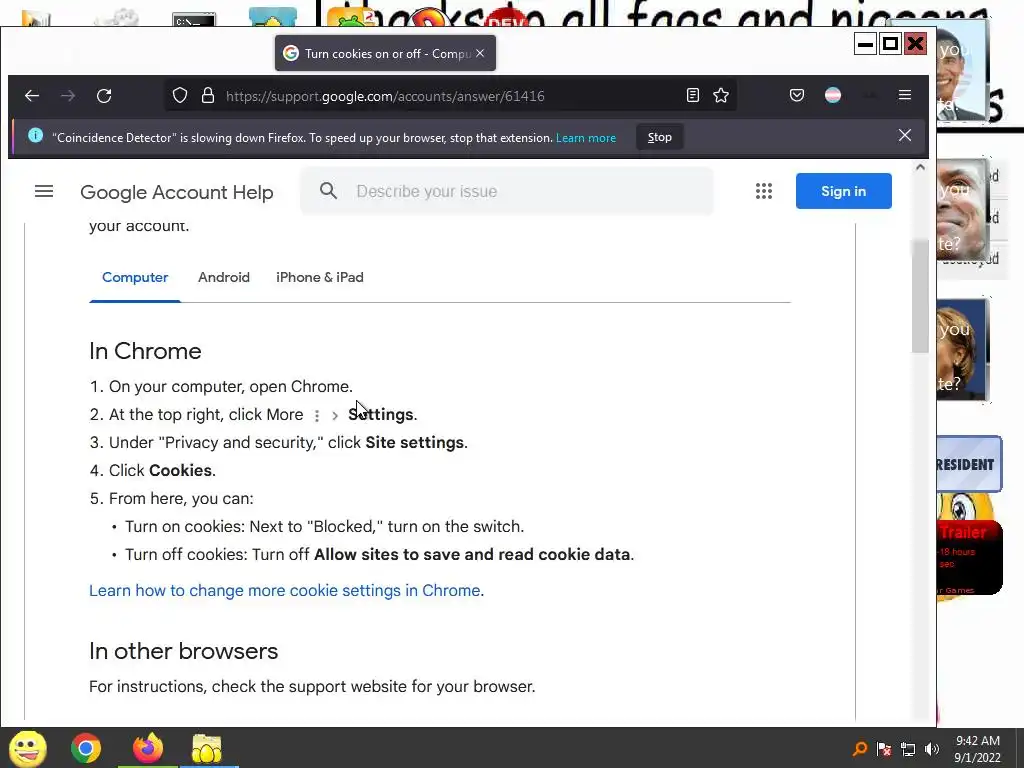
Task: Open Google Account Help main menu
Action: tap(44, 191)
